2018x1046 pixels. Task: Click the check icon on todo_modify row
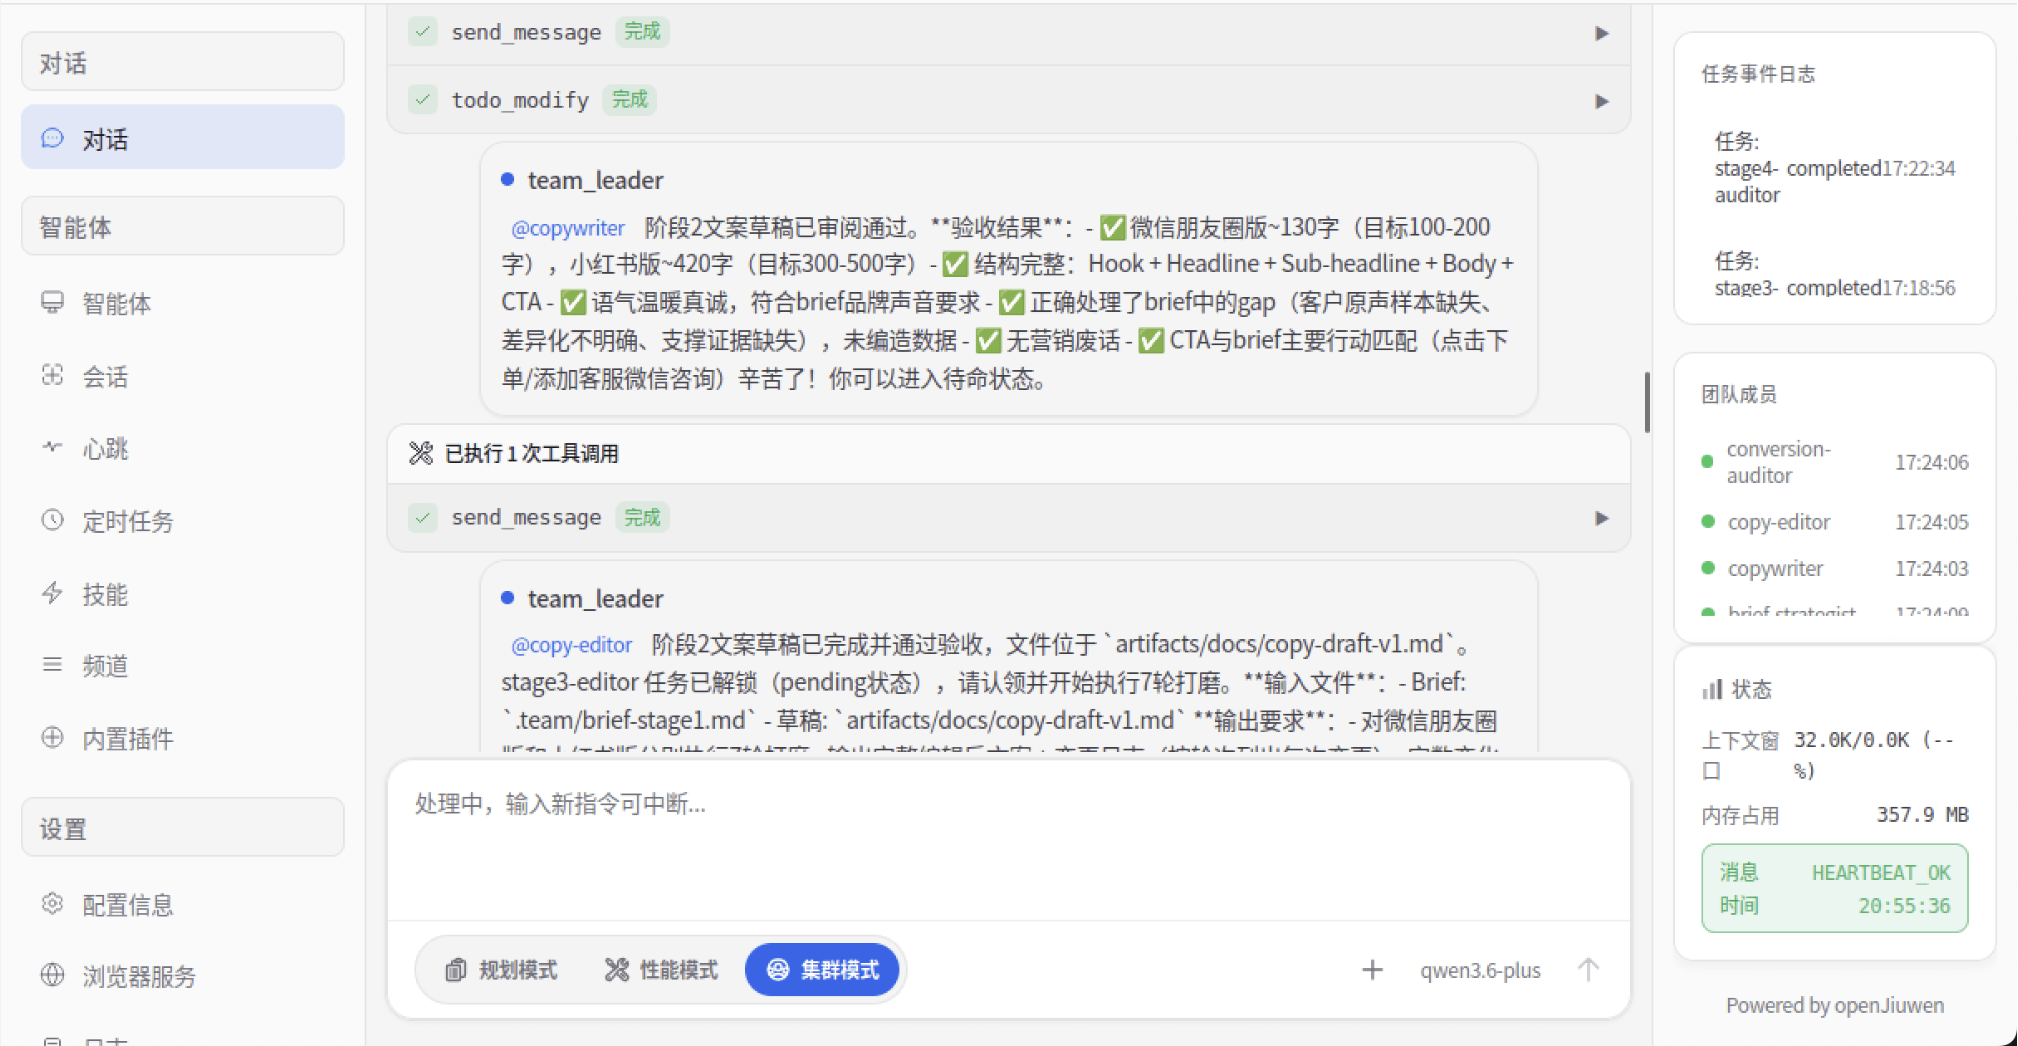pos(423,100)
